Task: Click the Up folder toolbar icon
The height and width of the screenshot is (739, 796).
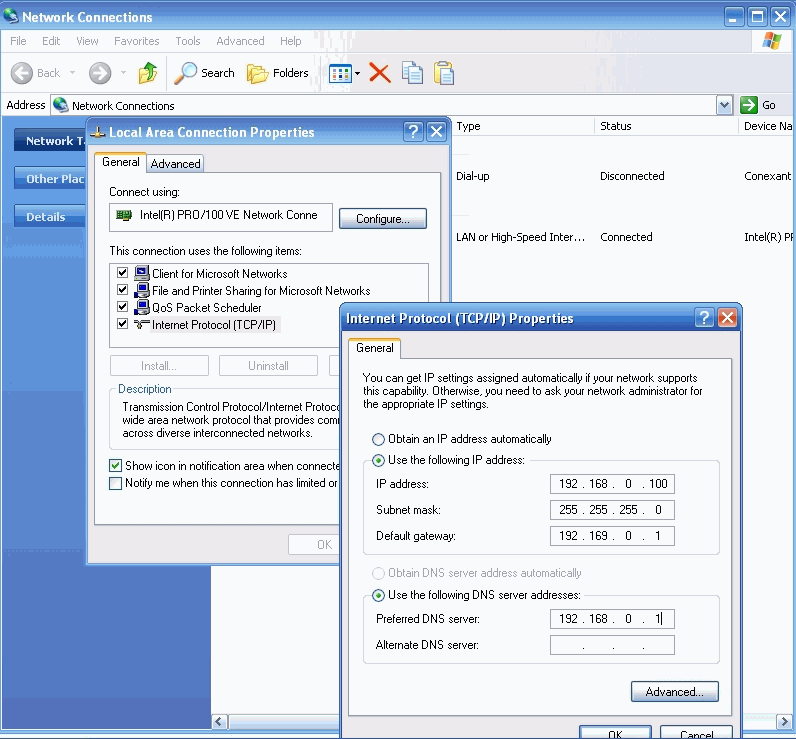Action: point(148,73)
